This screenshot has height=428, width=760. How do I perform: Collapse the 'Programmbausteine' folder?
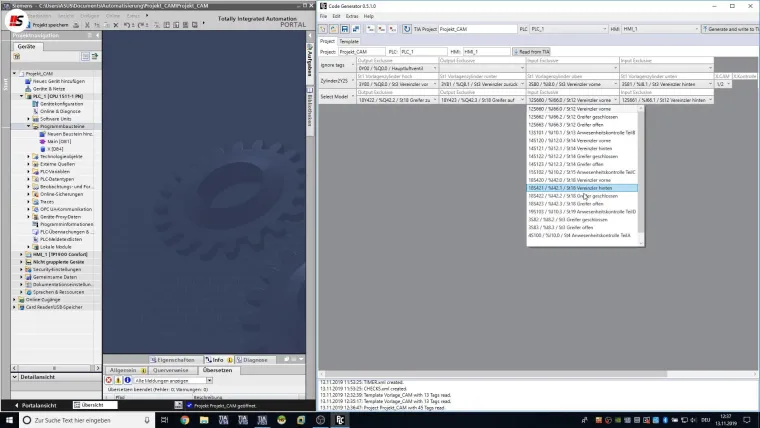coord(29,126)
